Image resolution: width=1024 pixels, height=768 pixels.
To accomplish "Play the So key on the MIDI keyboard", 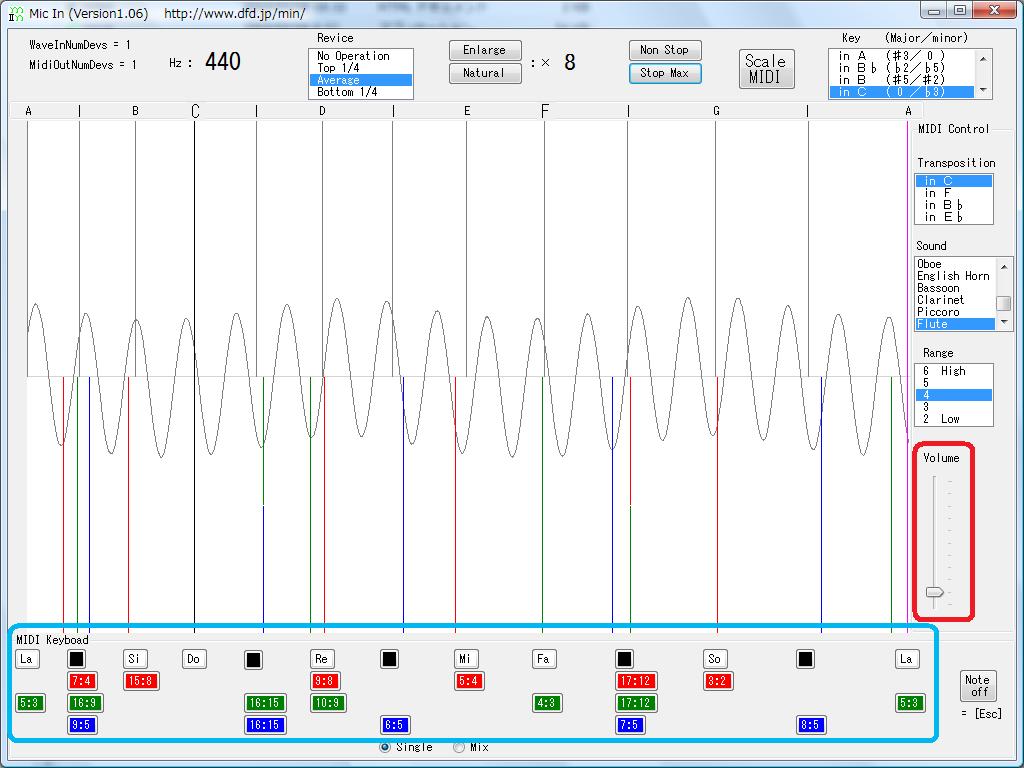I will click(x=715, y=659).
